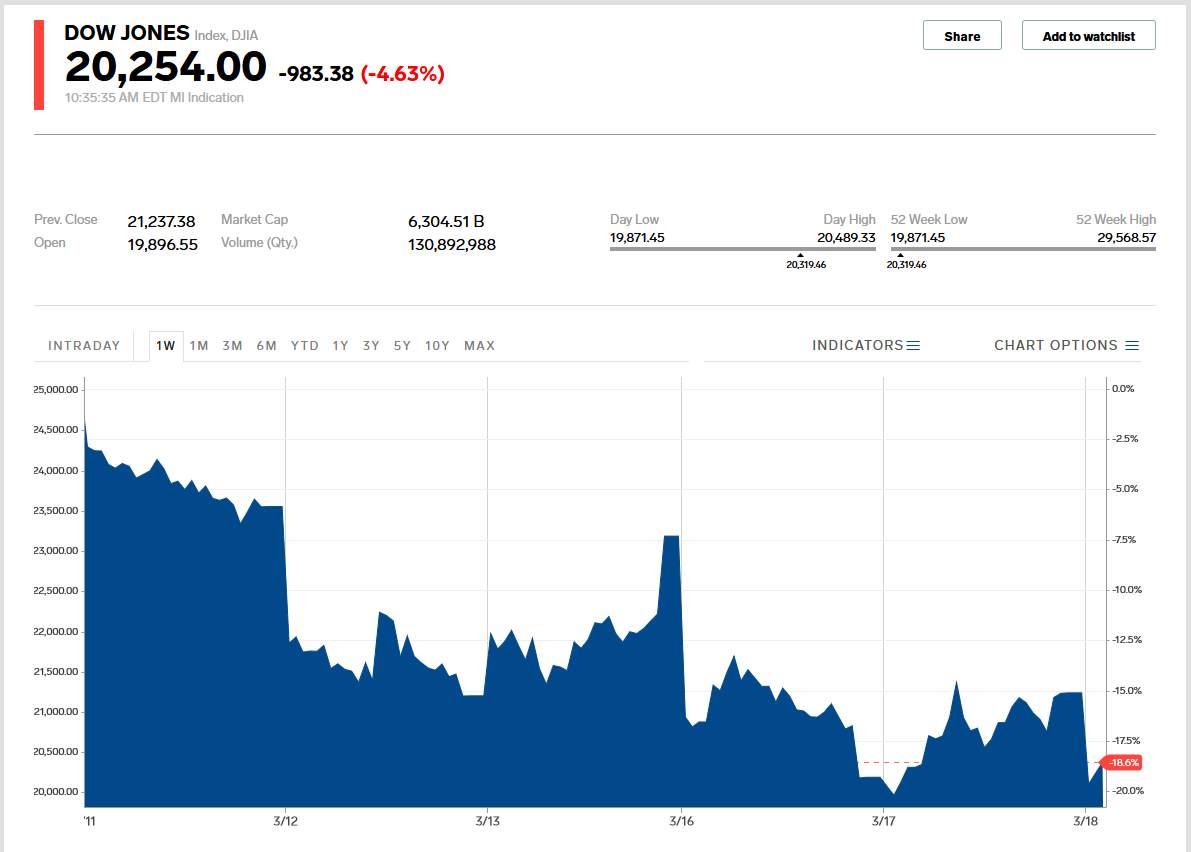The image size is (1191, 852).
Task: Click the Share button
Action: 962,36
